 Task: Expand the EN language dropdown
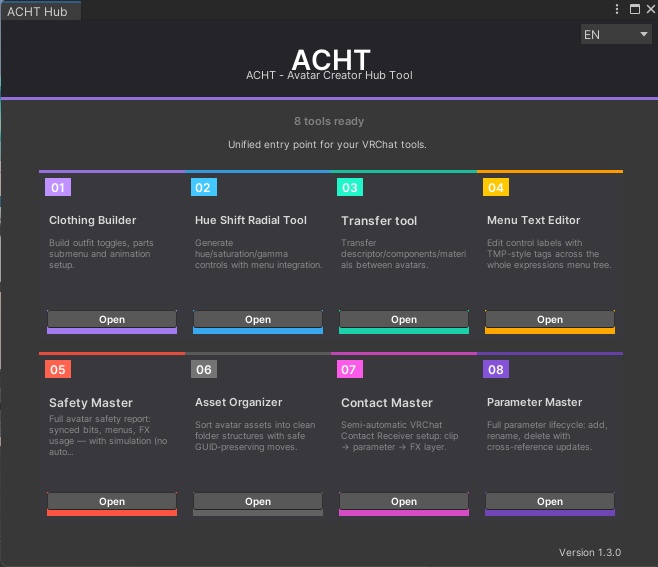pyautogui.click(x=616, y=34)
